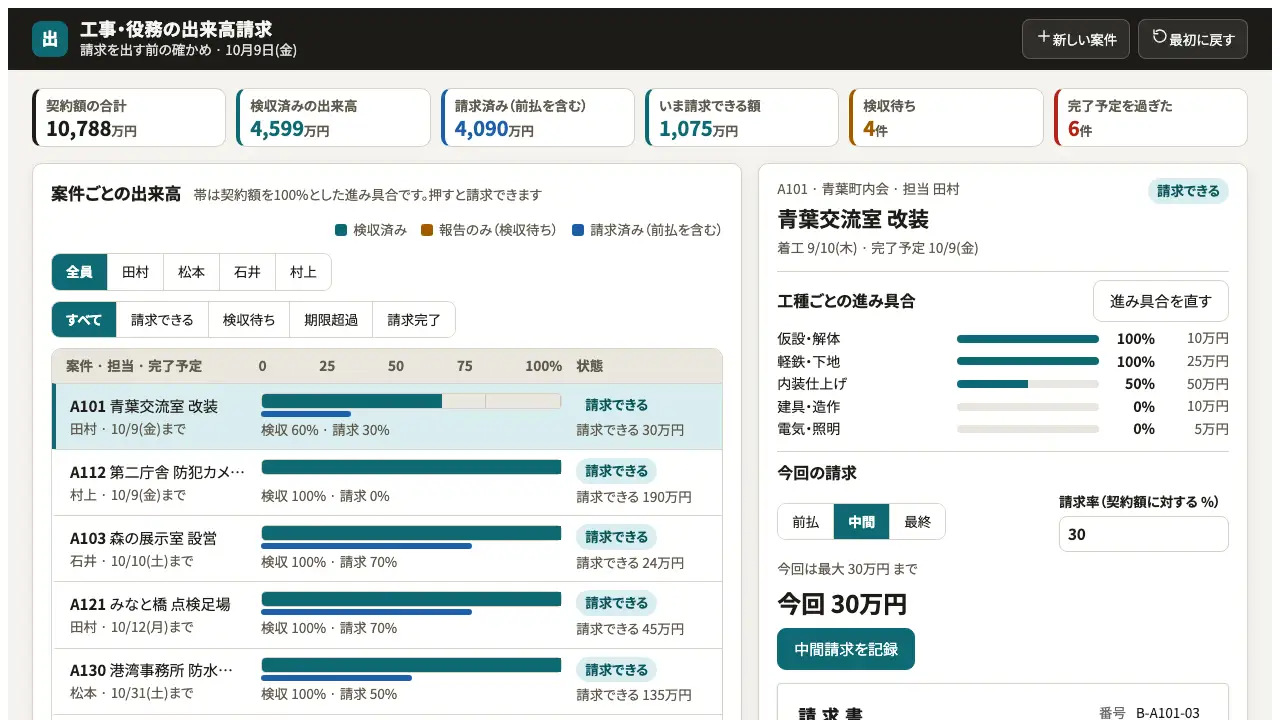Click the 内装仕上げ 50% progress bar
This screenshot has height=720, width=1280.
coord(1028,384)
